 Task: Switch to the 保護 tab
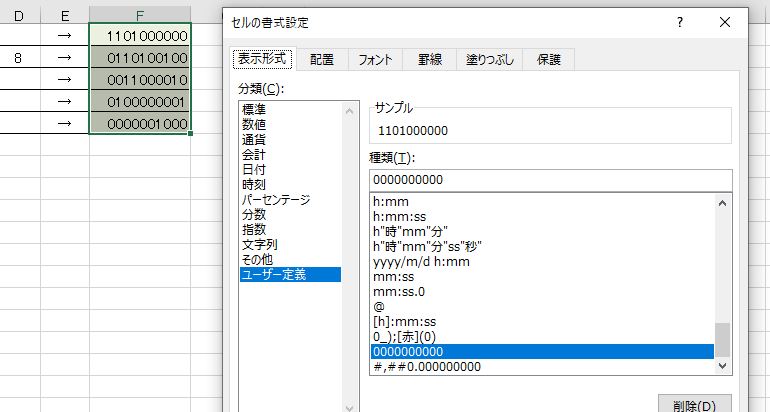(x=549, y=59)
